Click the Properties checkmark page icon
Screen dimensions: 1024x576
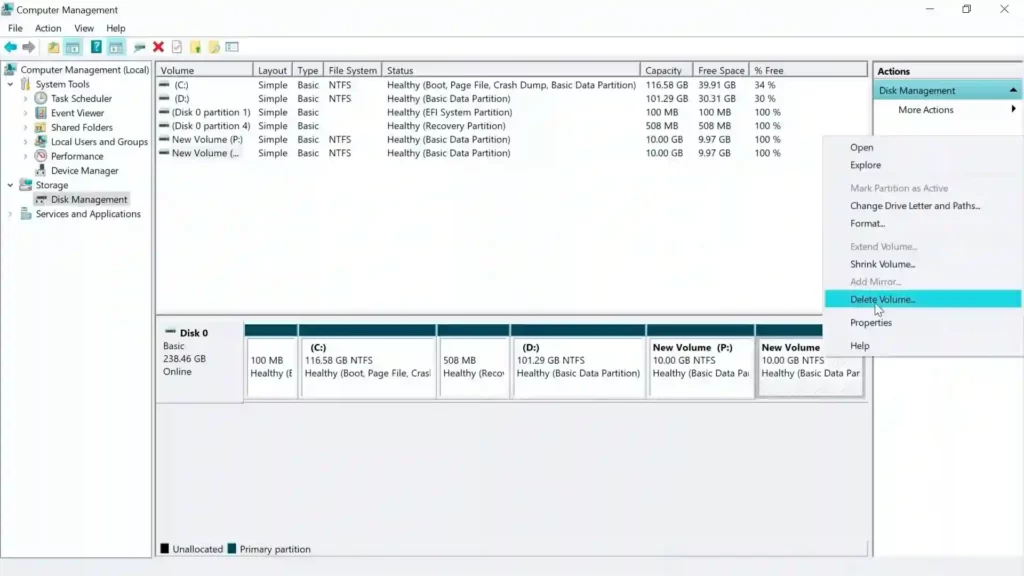[177, 47]
